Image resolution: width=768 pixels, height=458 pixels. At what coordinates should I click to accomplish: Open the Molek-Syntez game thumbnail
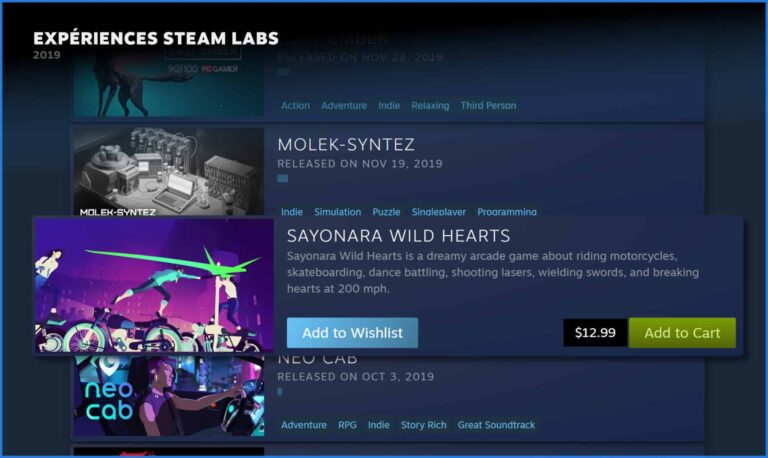[168, 171]
